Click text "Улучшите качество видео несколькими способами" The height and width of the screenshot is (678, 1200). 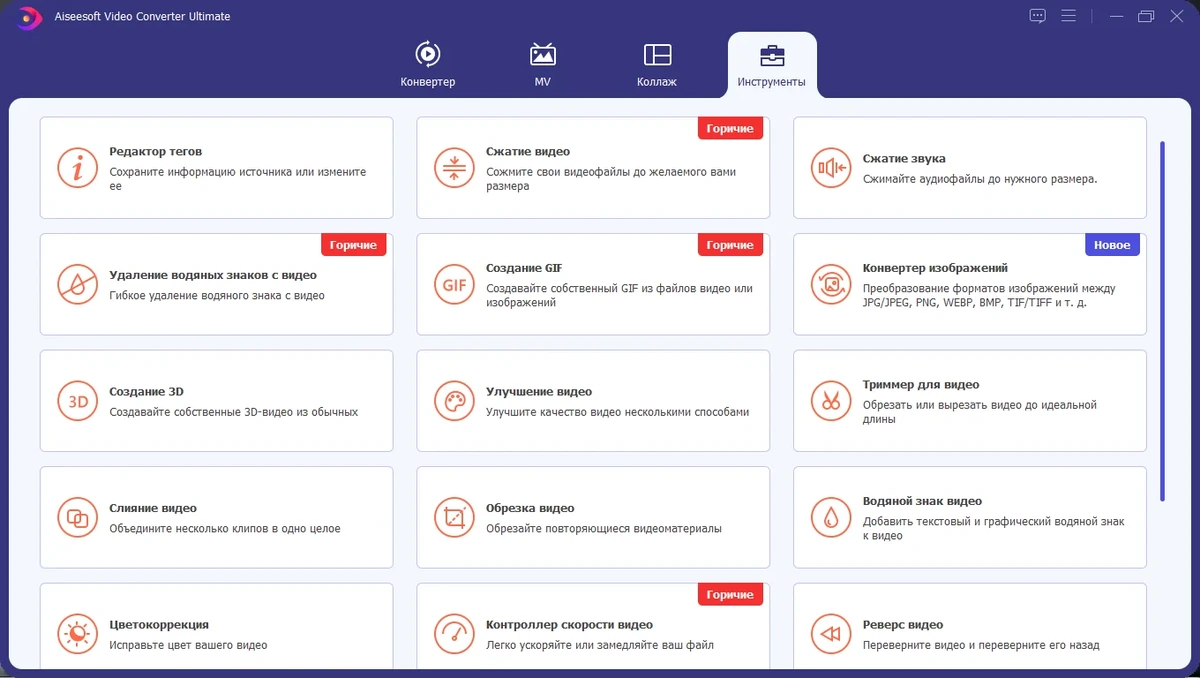click(x=617, y=412)
